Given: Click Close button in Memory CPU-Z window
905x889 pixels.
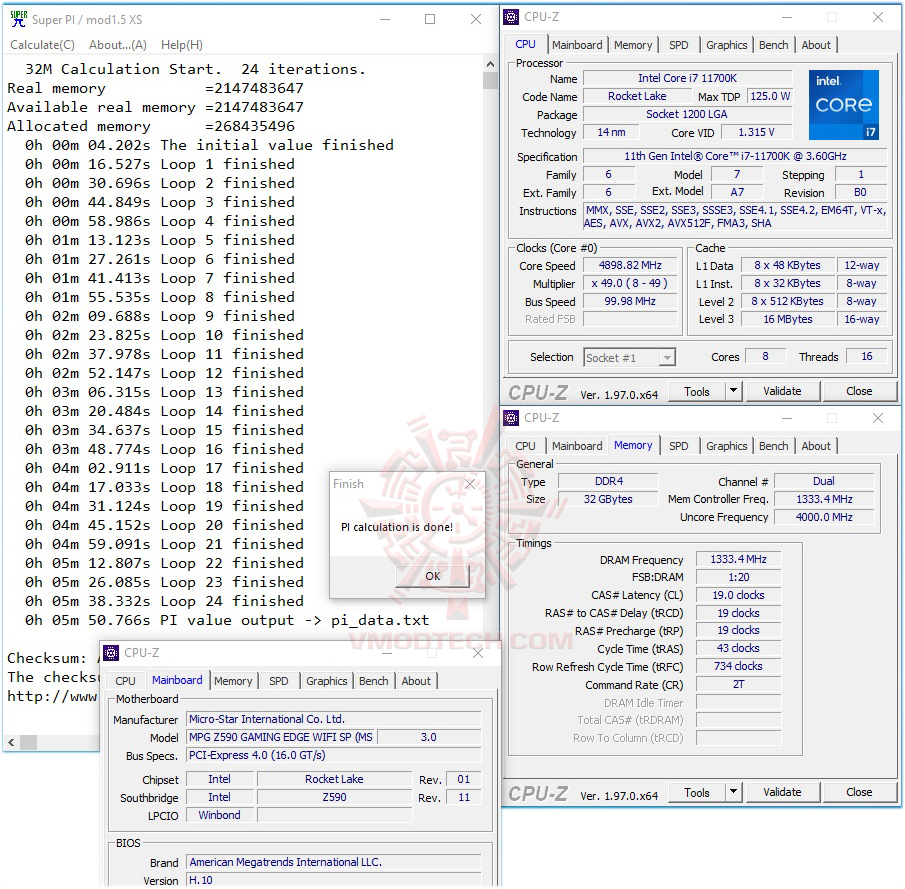Looking at the screenshot, I should point(859,793).
